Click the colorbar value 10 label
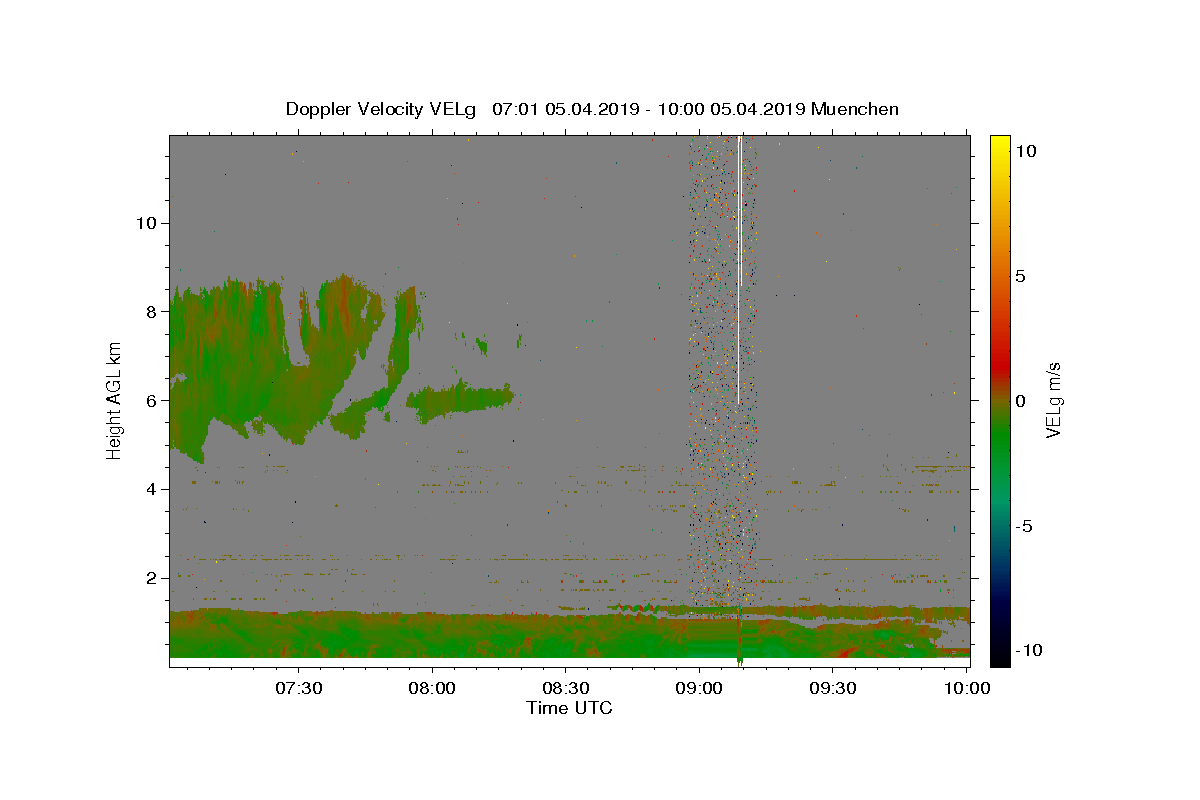This screenshot has height=800, width=1200. (1025, 150)
